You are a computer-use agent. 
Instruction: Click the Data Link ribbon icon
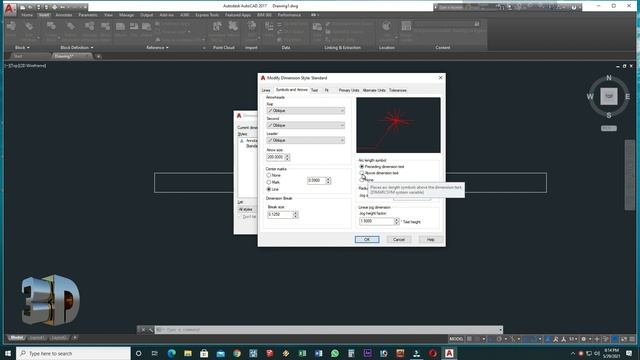317,27
